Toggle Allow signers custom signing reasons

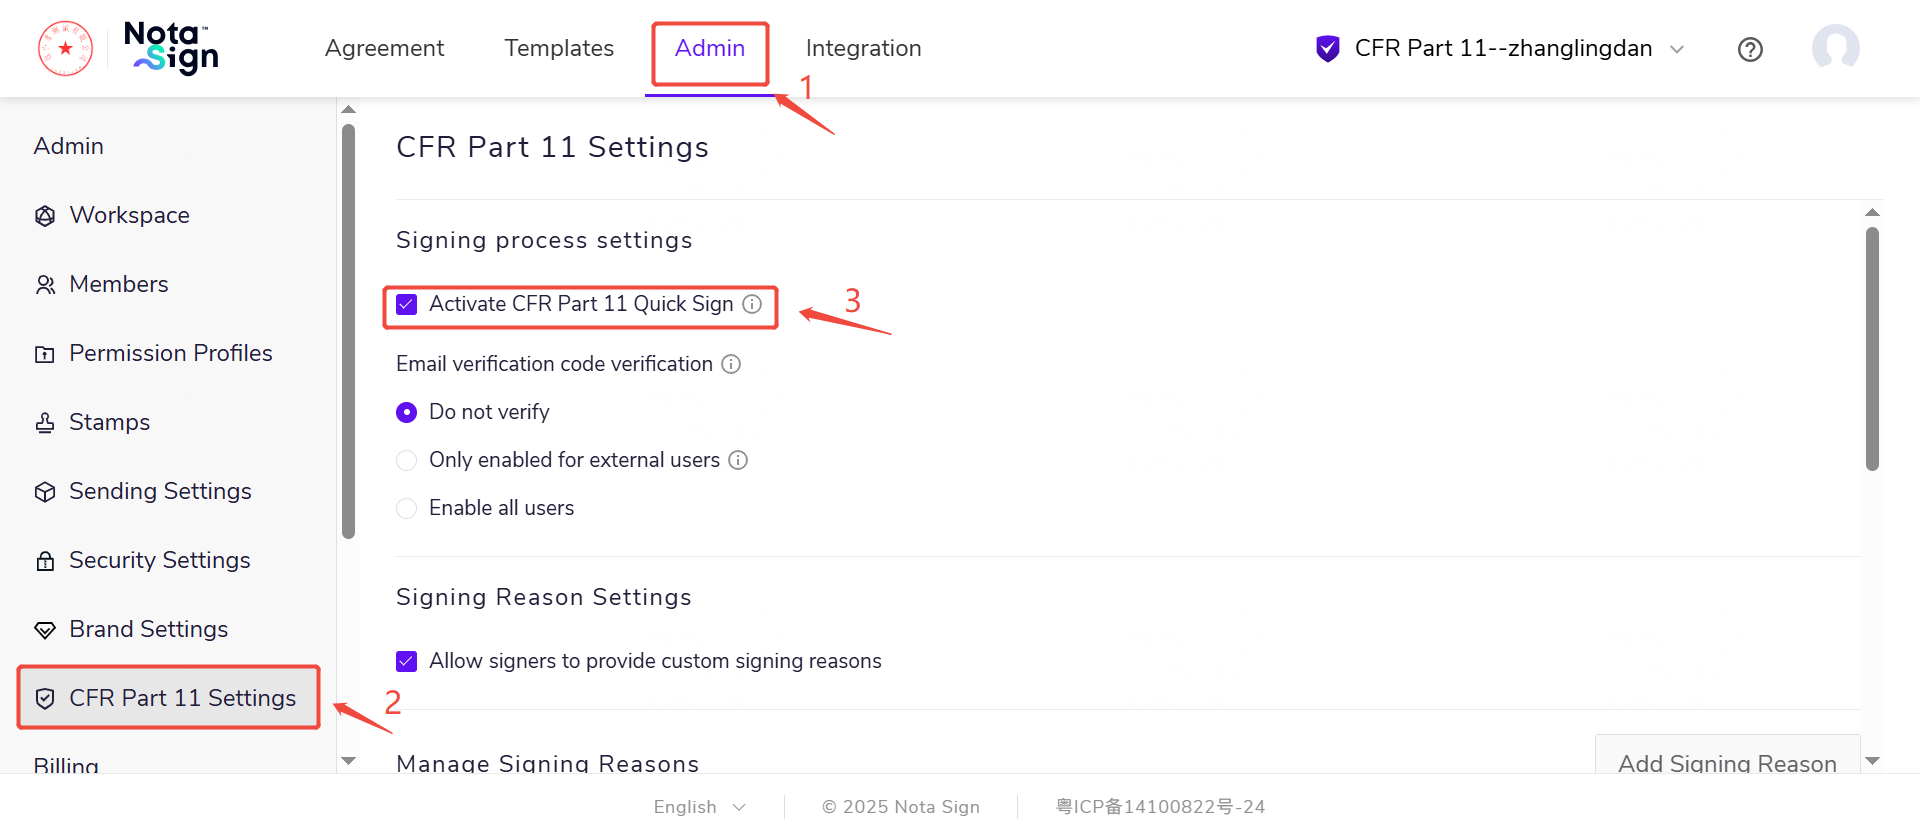(407, 661)
